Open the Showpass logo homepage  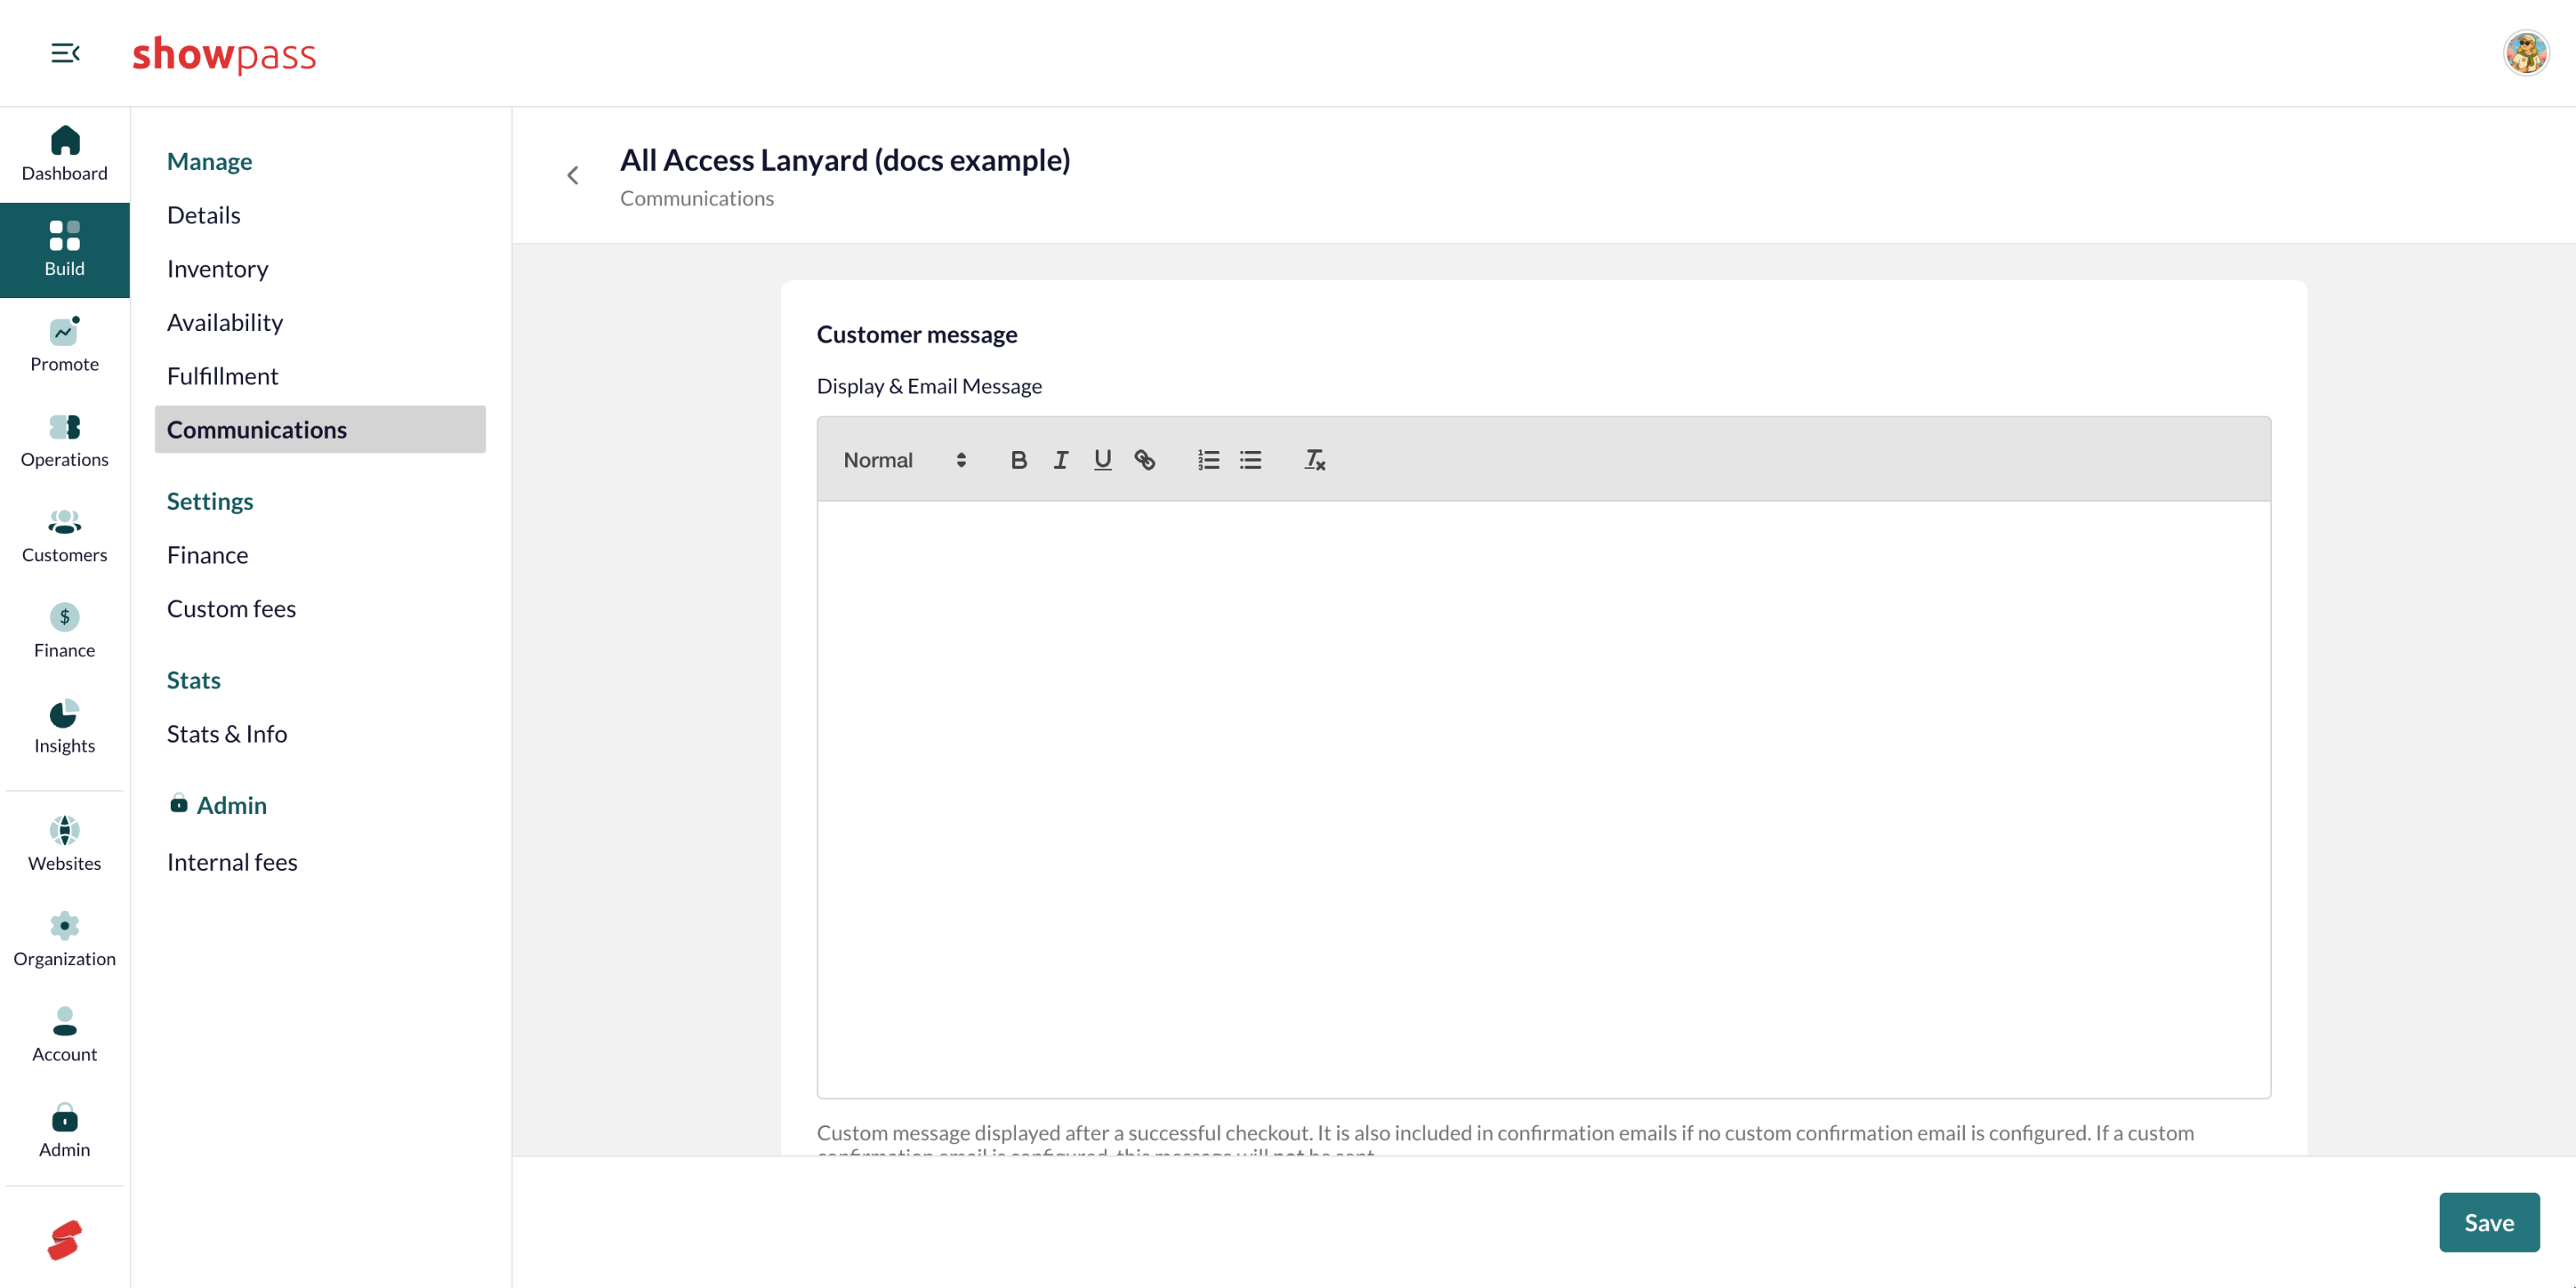tap(224, 54)
